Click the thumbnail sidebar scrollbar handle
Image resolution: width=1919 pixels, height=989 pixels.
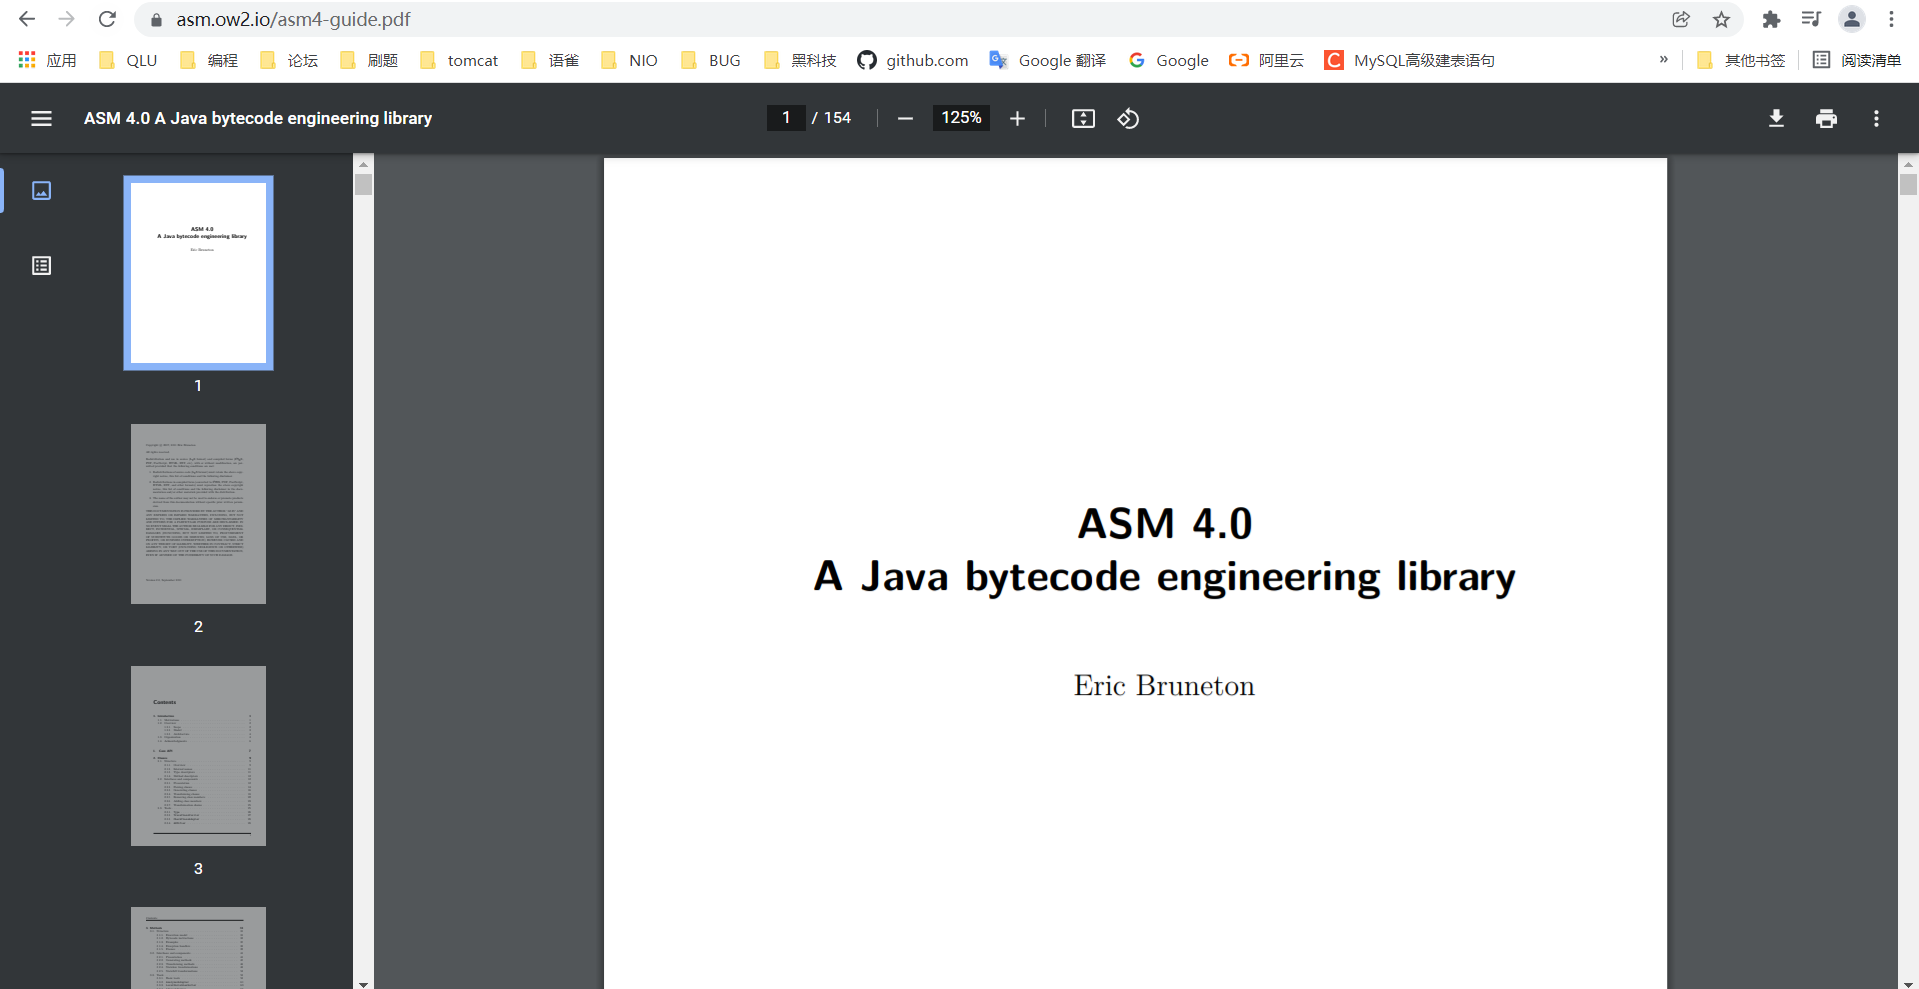pyautogui.click(x=363, y=184)
